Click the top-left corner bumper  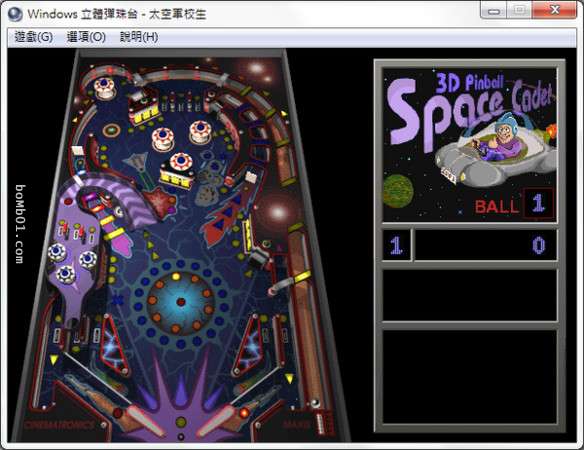(x=105, y=88)
